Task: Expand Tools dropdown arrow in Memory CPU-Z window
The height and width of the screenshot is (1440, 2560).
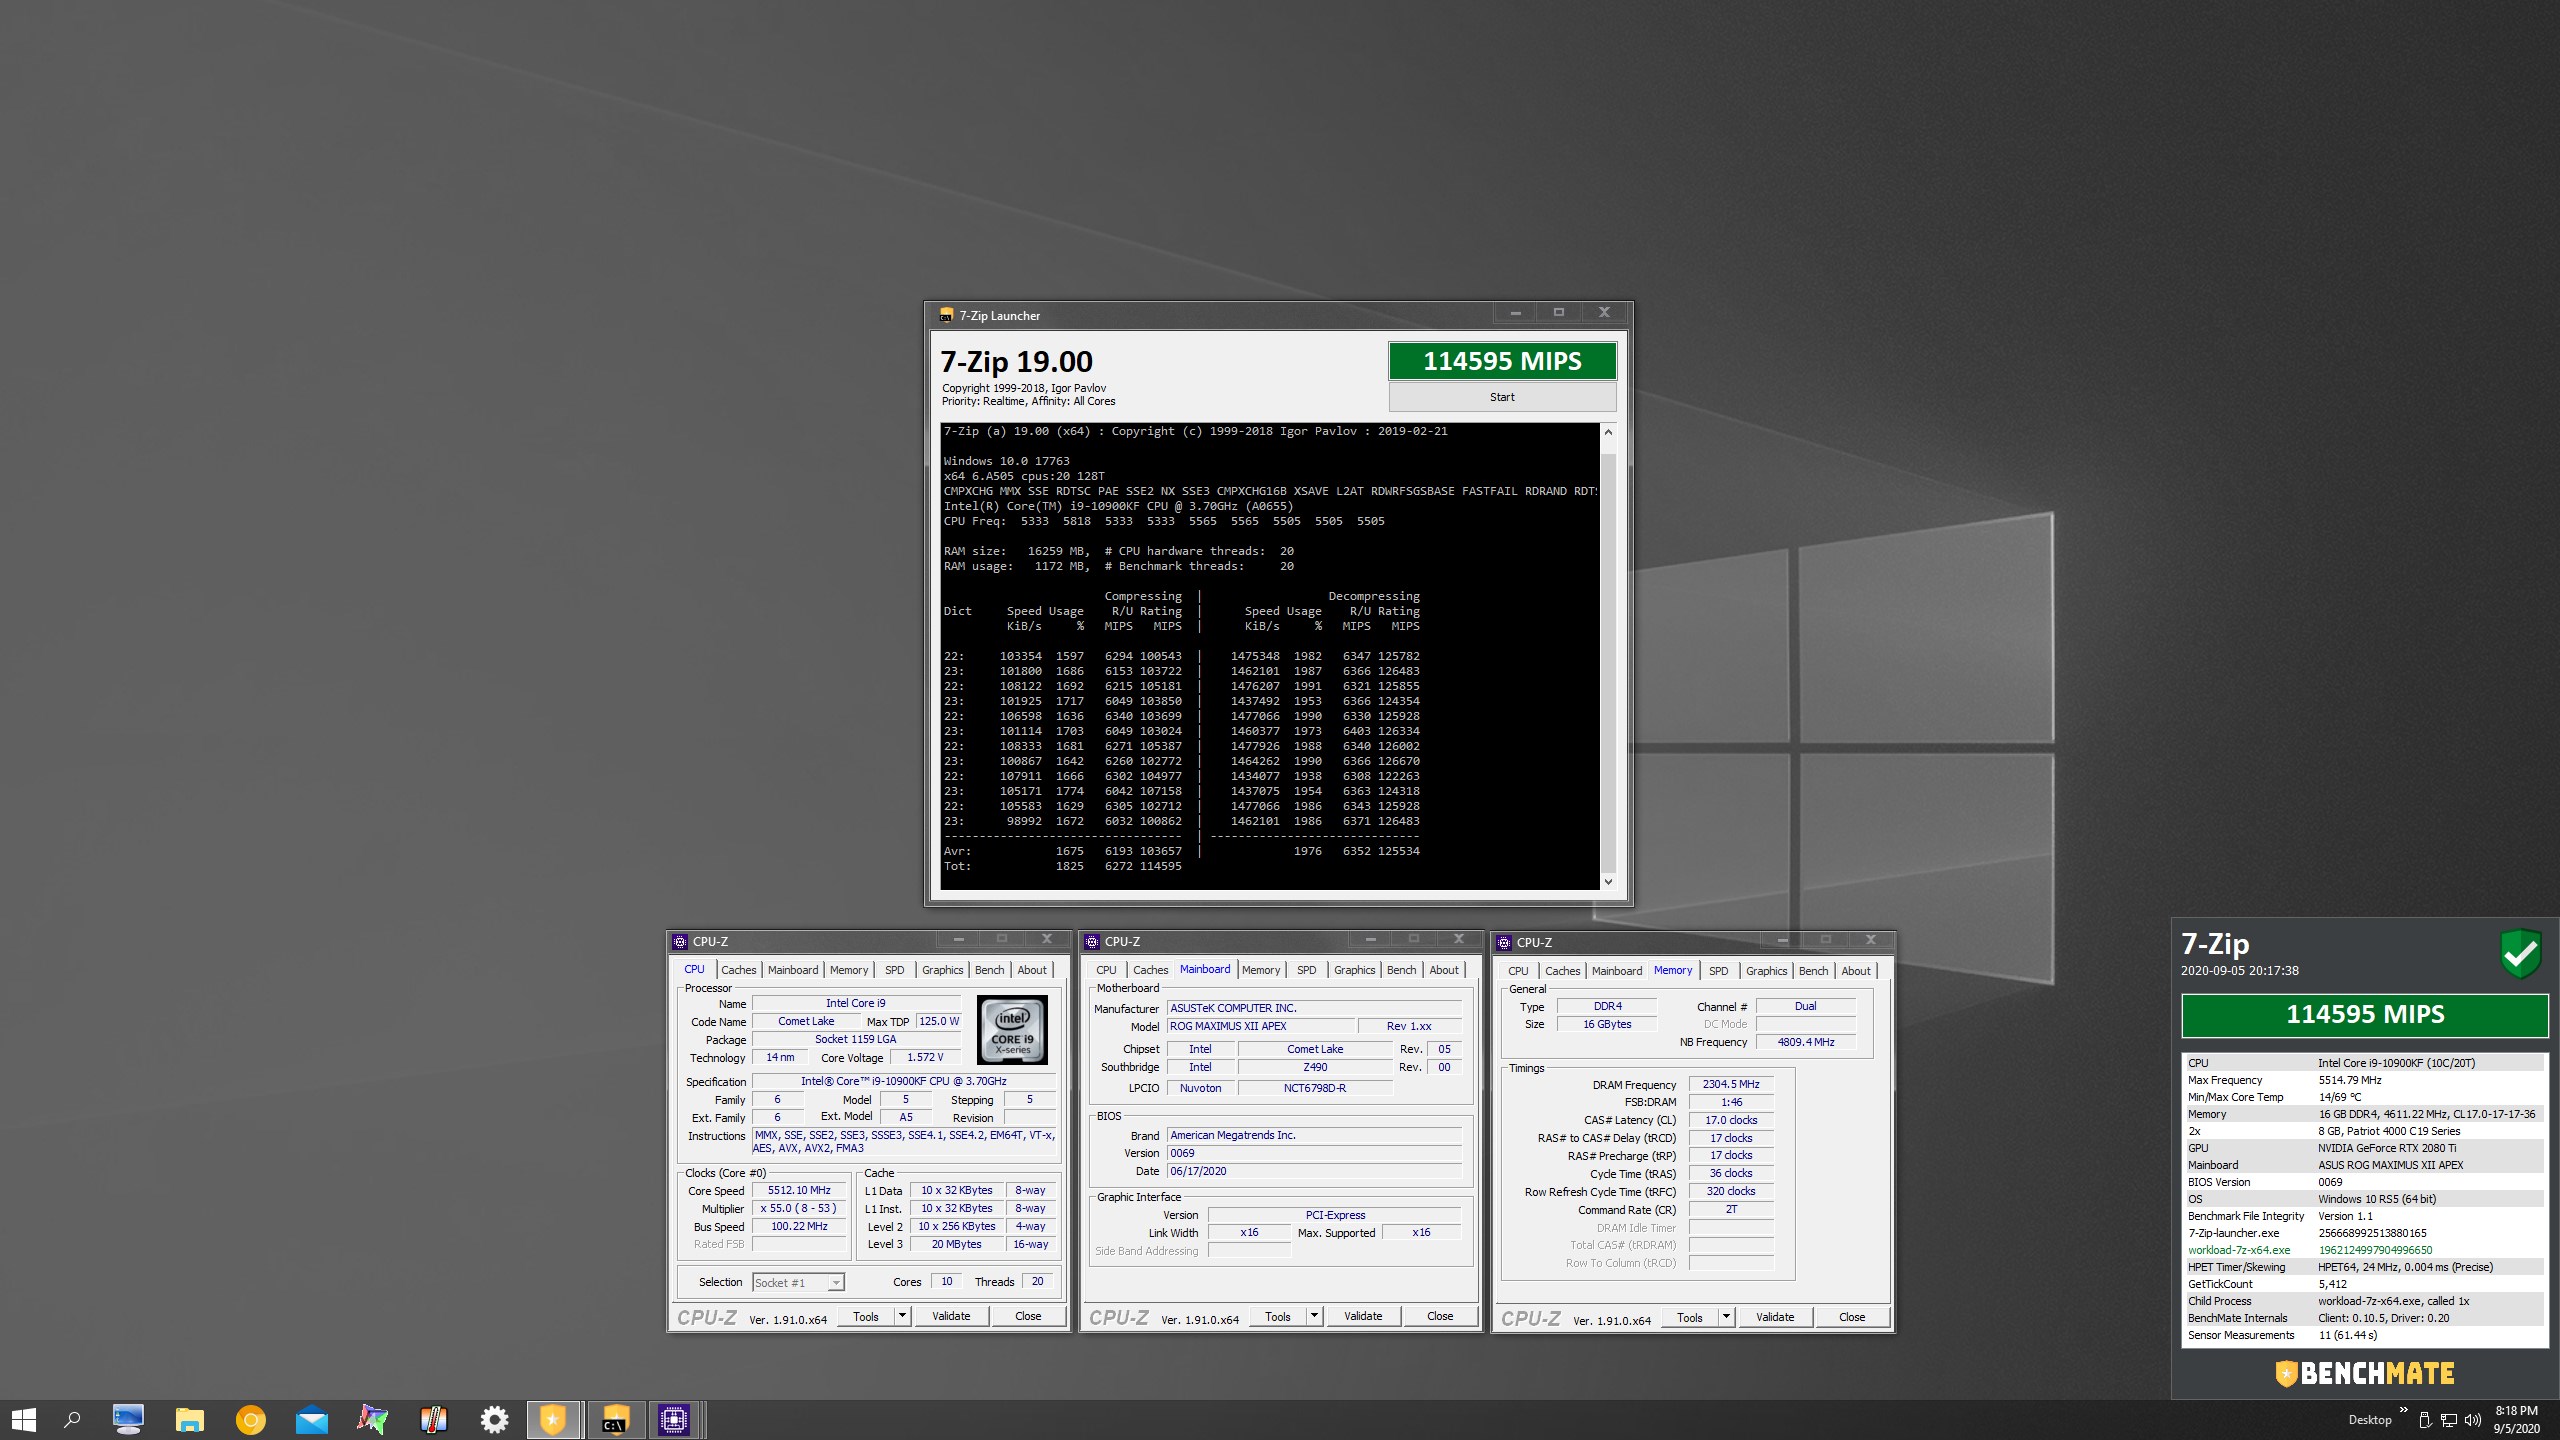Action: click(x=1726, y=1317)
